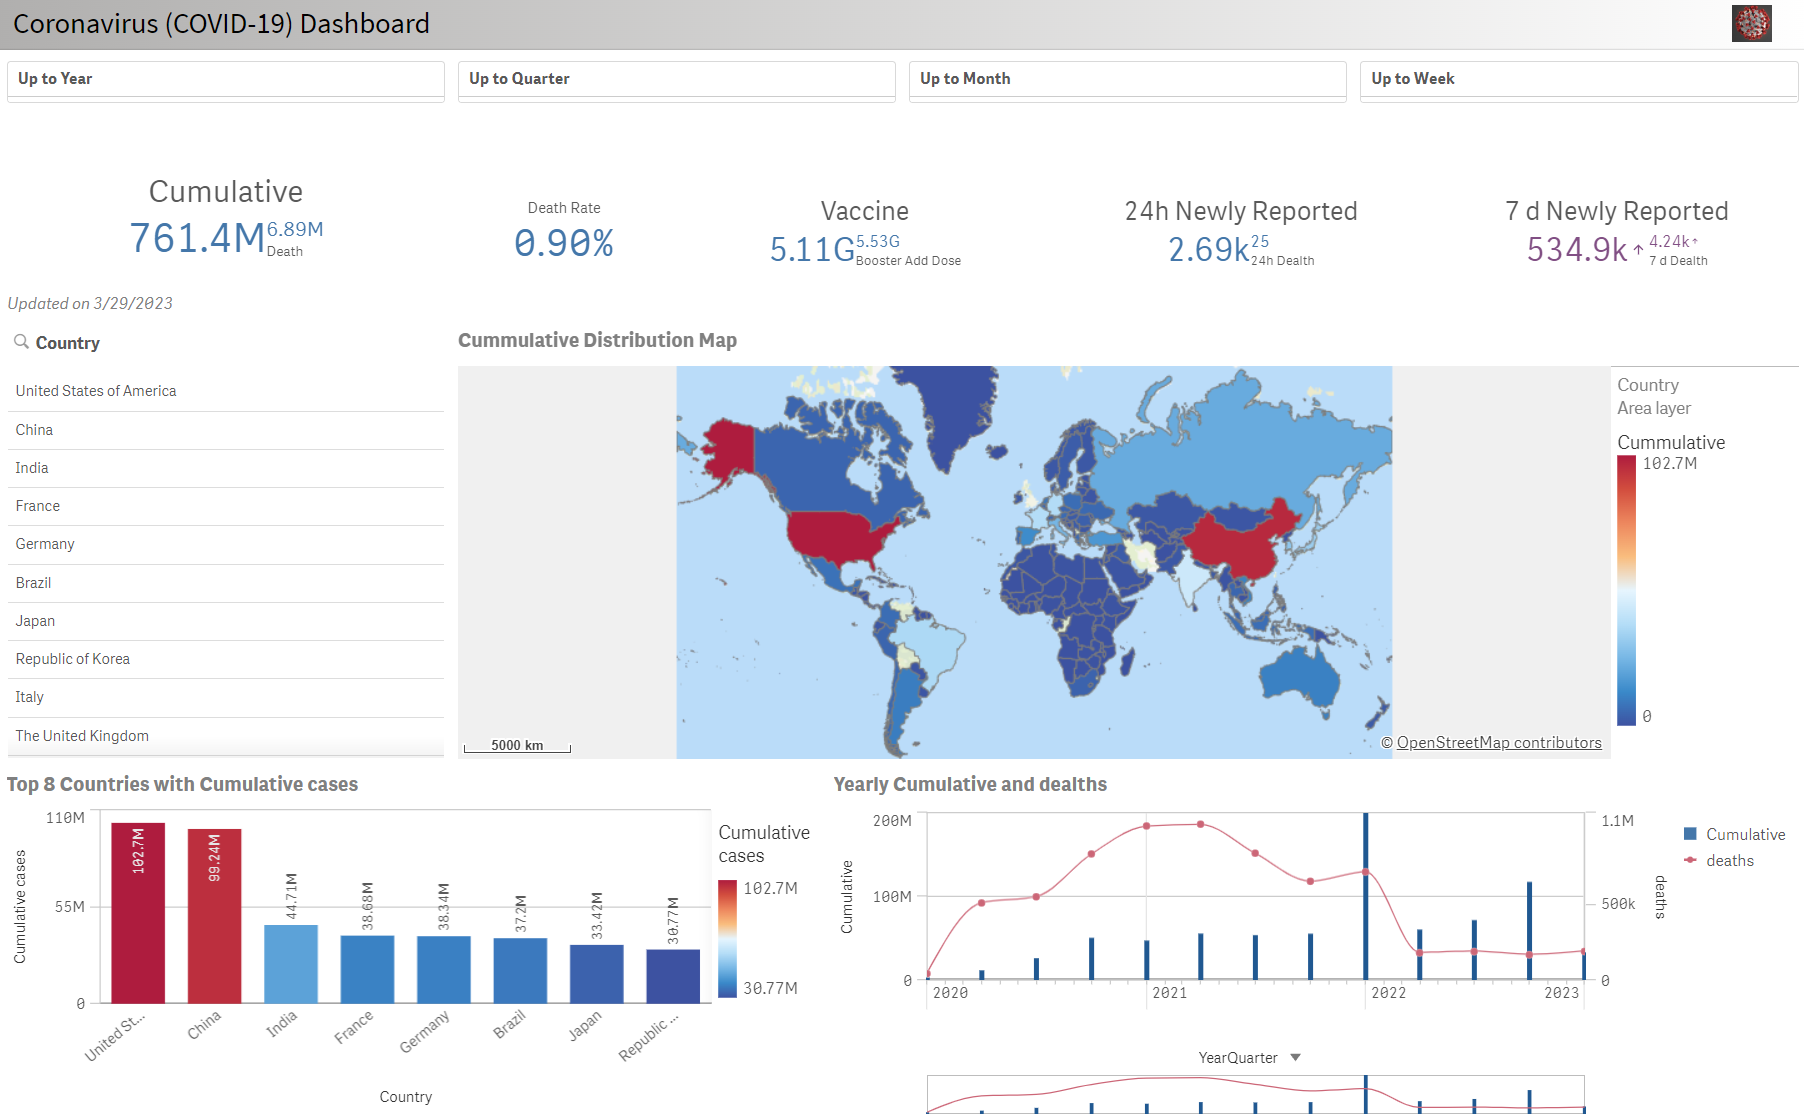This screenshot has height=1120, width=1804.
Task: Open the YearQuarter dropdown arrow
Action: pyautogui.click(x=1296, y=1057)
